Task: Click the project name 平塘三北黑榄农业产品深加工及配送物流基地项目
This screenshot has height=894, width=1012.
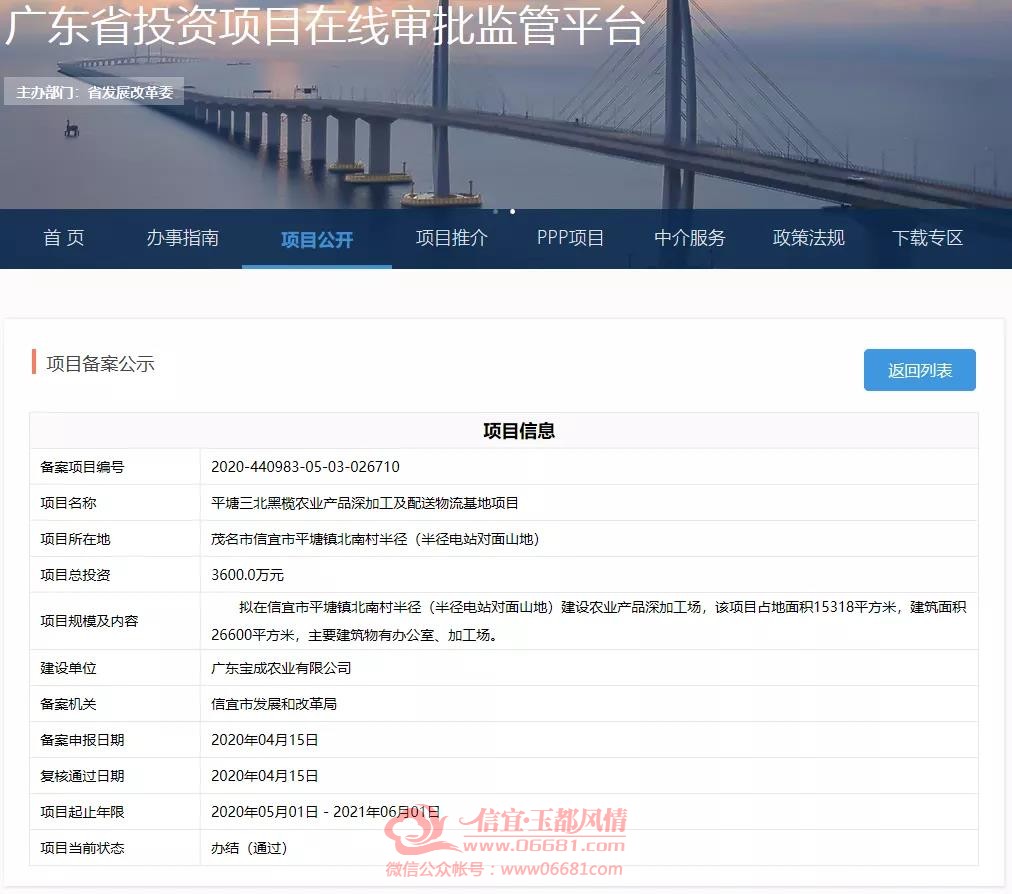Action: pos(365,503)
